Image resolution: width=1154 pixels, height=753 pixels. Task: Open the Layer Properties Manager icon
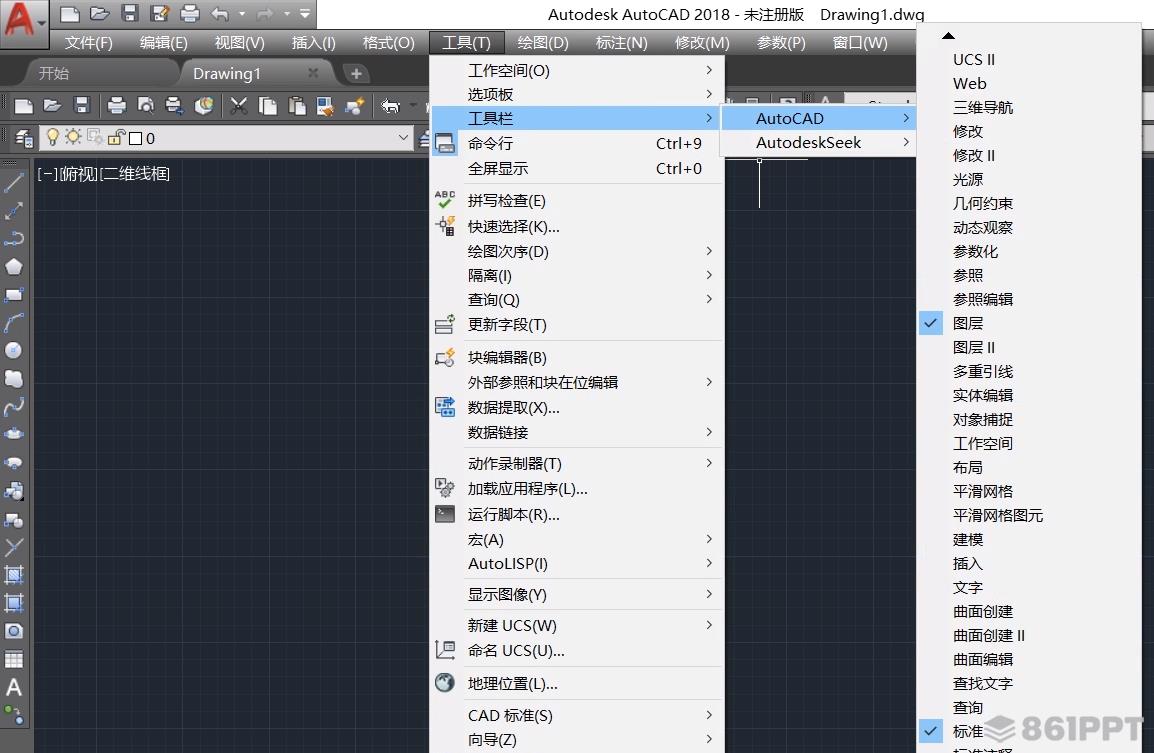pyautogui.click(x=24, y=138)
